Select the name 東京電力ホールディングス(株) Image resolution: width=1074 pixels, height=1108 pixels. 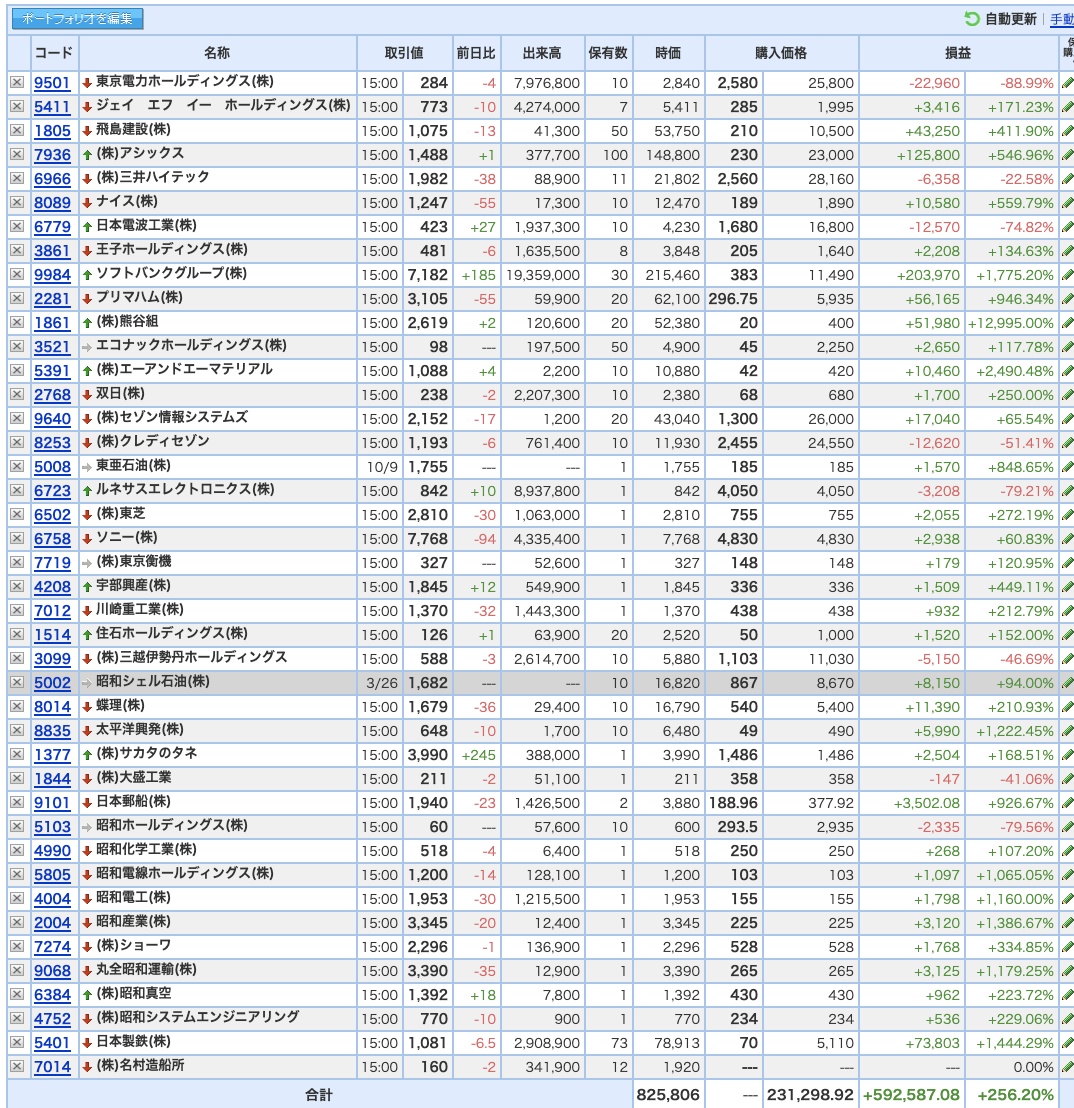tap(185, 81)
